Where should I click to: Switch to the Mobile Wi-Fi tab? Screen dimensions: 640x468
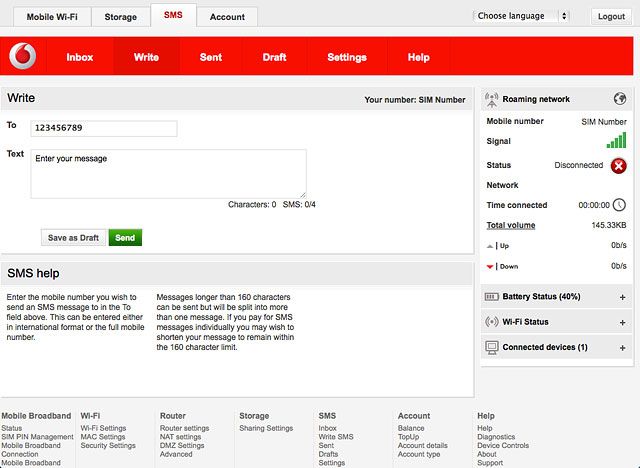tap(52, 17)
